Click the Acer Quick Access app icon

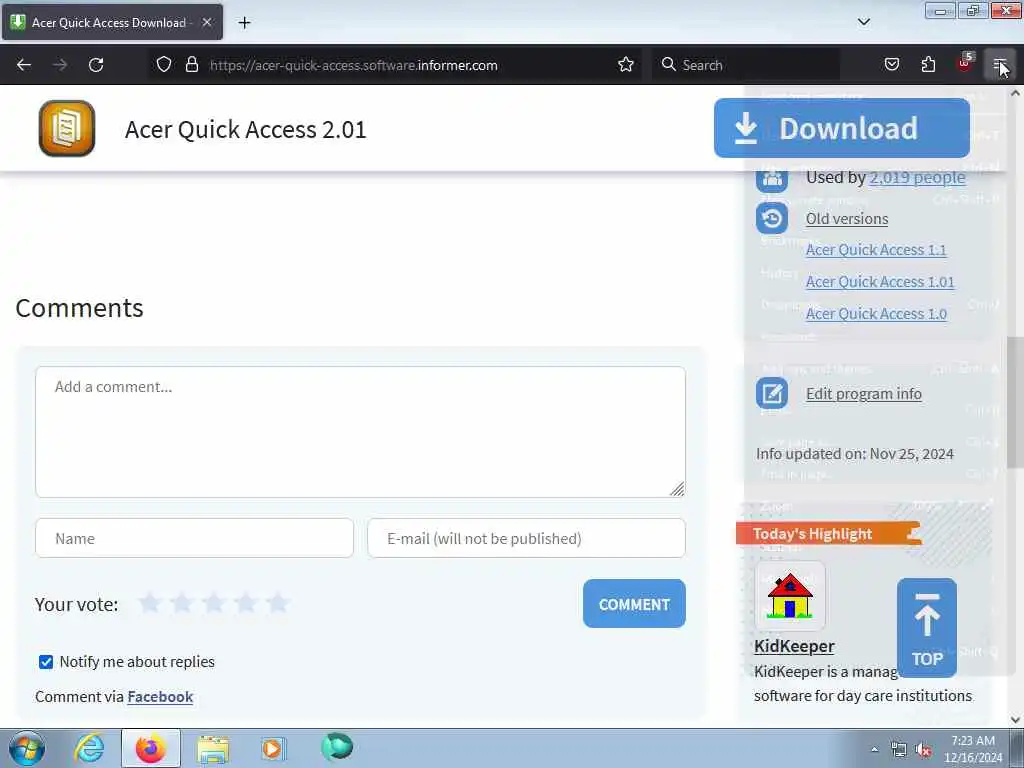point(67,129)
